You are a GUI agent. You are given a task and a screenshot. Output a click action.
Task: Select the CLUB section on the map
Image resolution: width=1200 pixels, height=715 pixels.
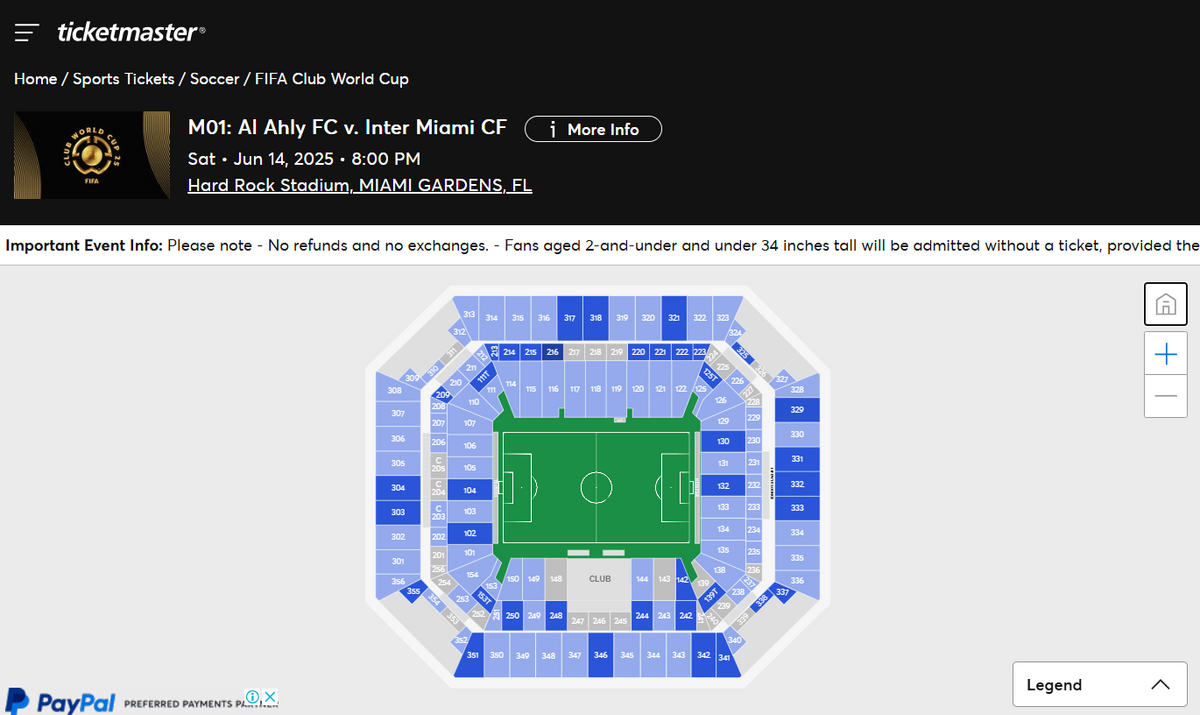point(600,578)
